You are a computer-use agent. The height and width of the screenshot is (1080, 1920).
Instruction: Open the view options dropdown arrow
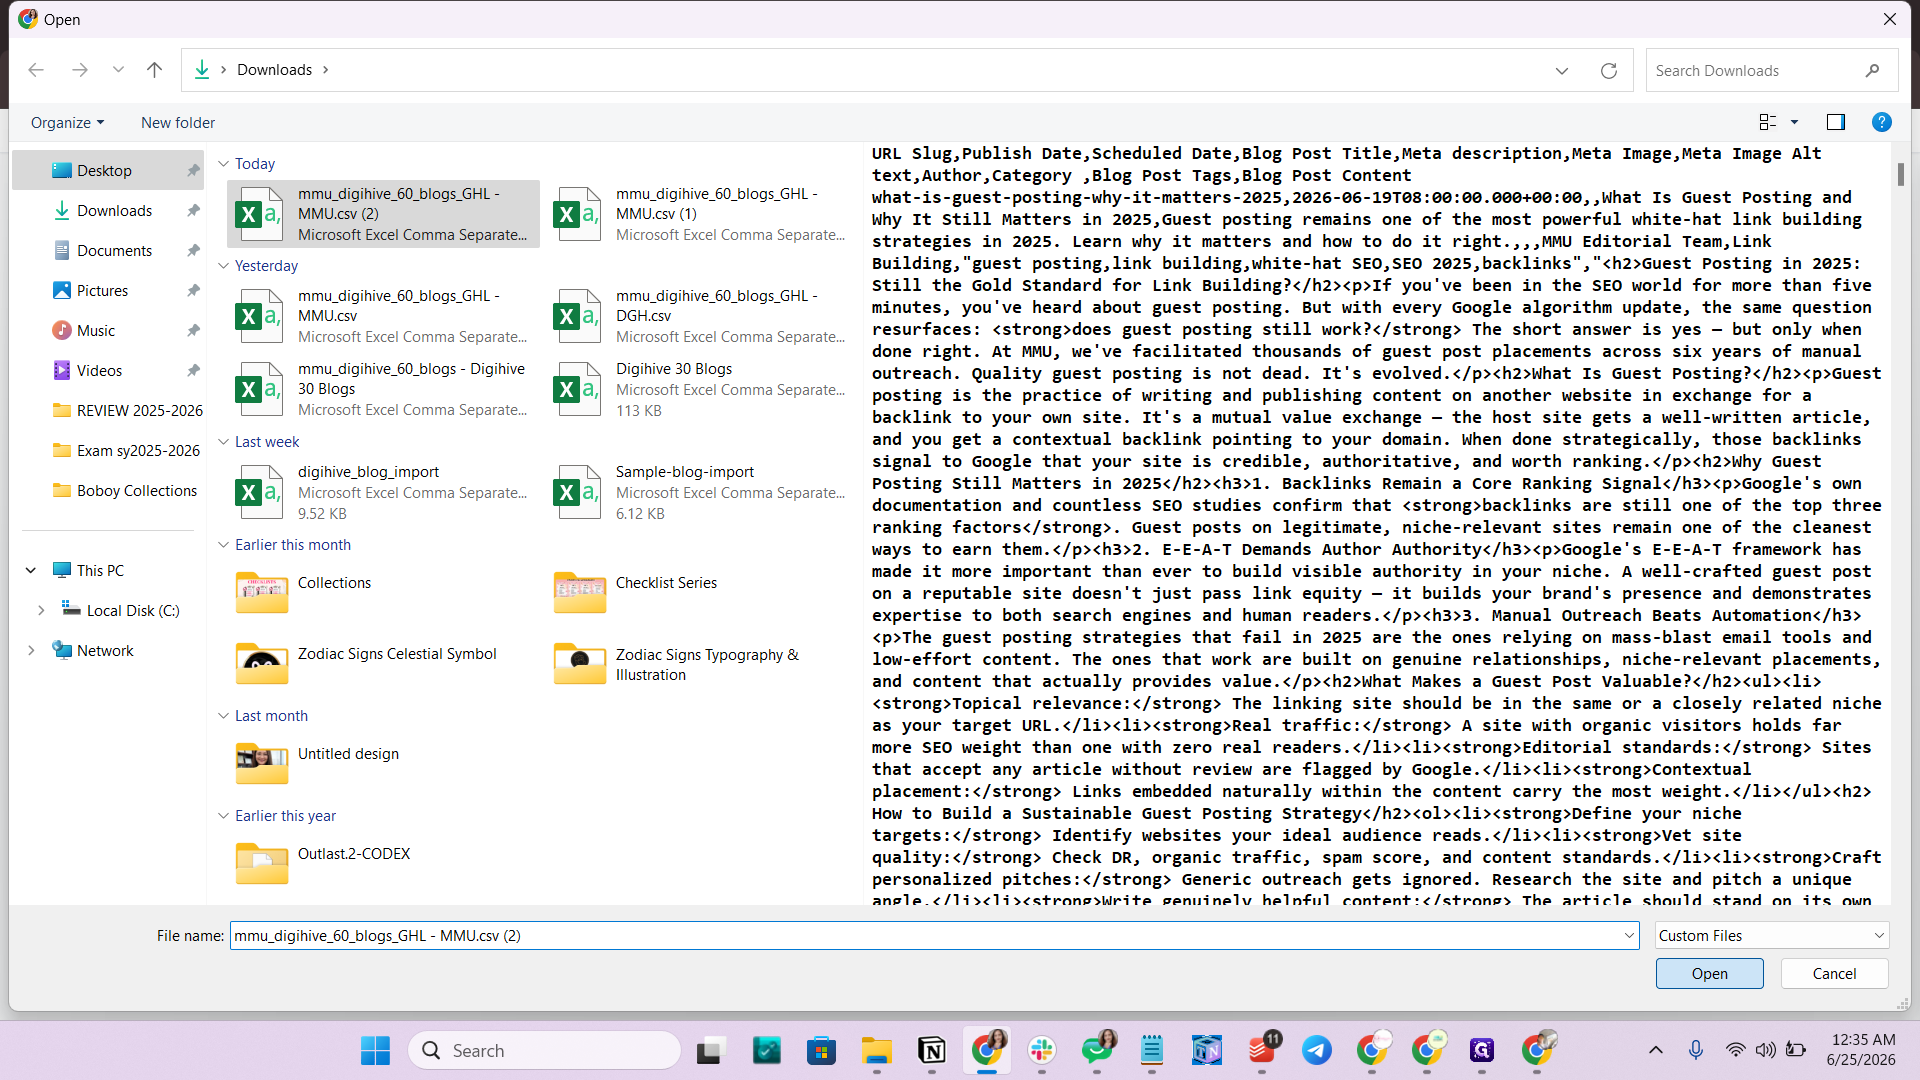[x=1795, y=122]
